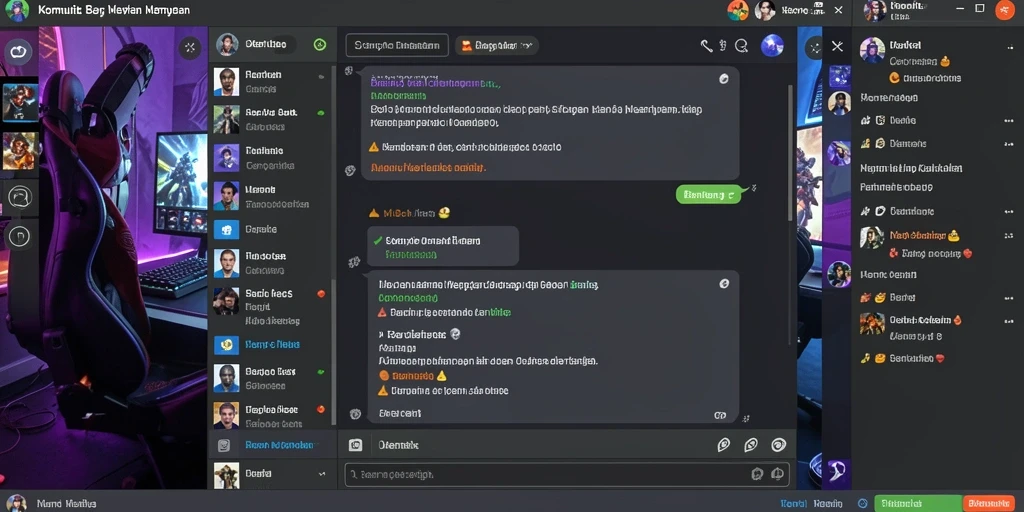Click the red status dot in the Goploa Bisce row
This screenshot has width=1024, height=512.
point(321,409)
